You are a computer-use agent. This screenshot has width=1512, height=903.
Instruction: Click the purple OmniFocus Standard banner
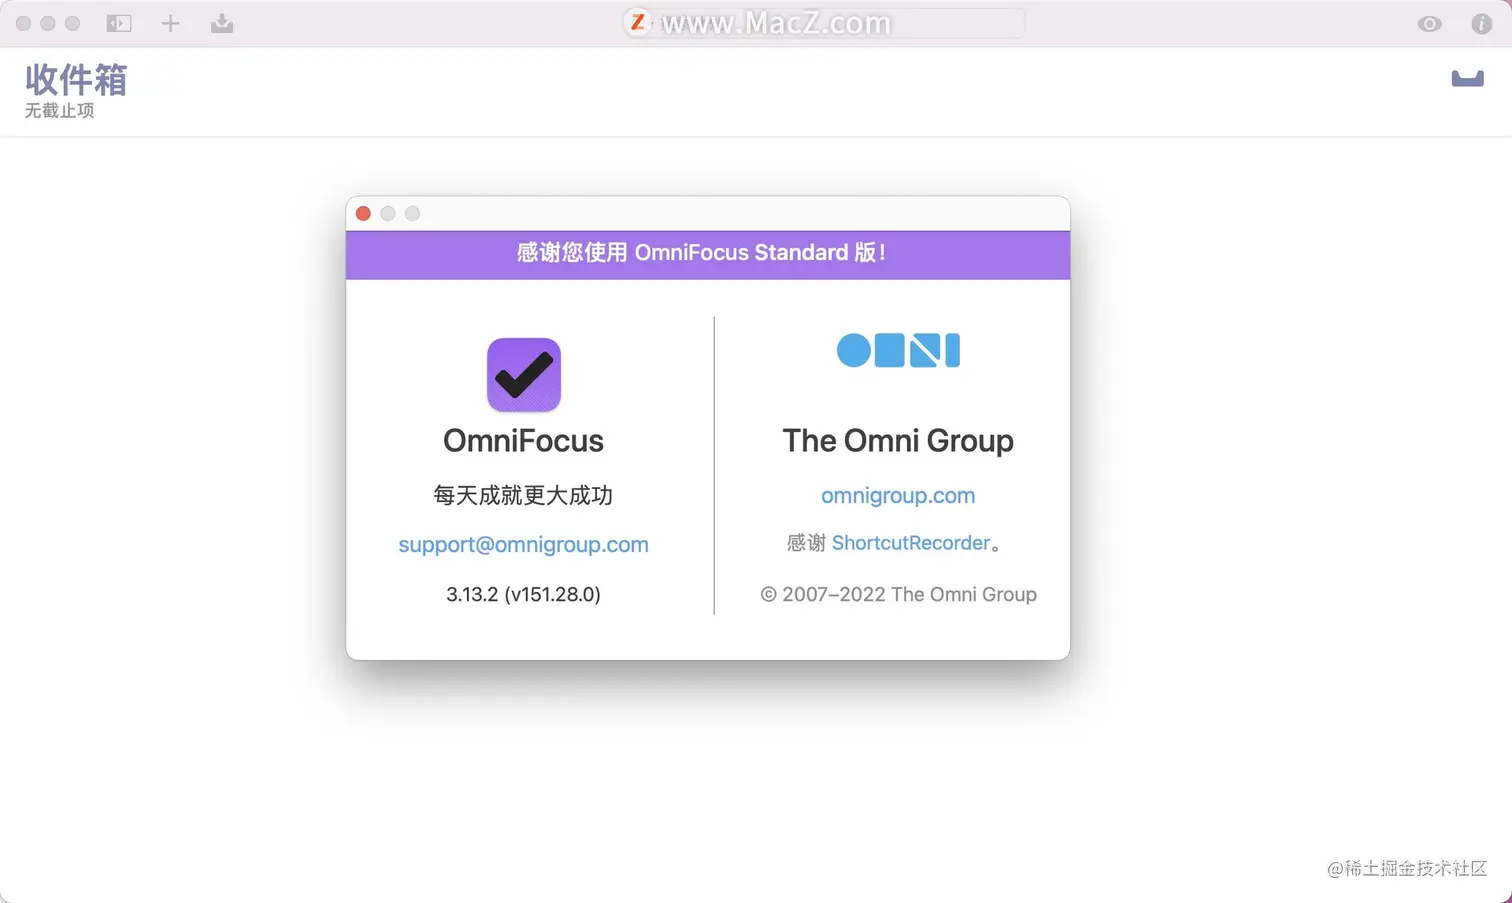tap(708, 254)
